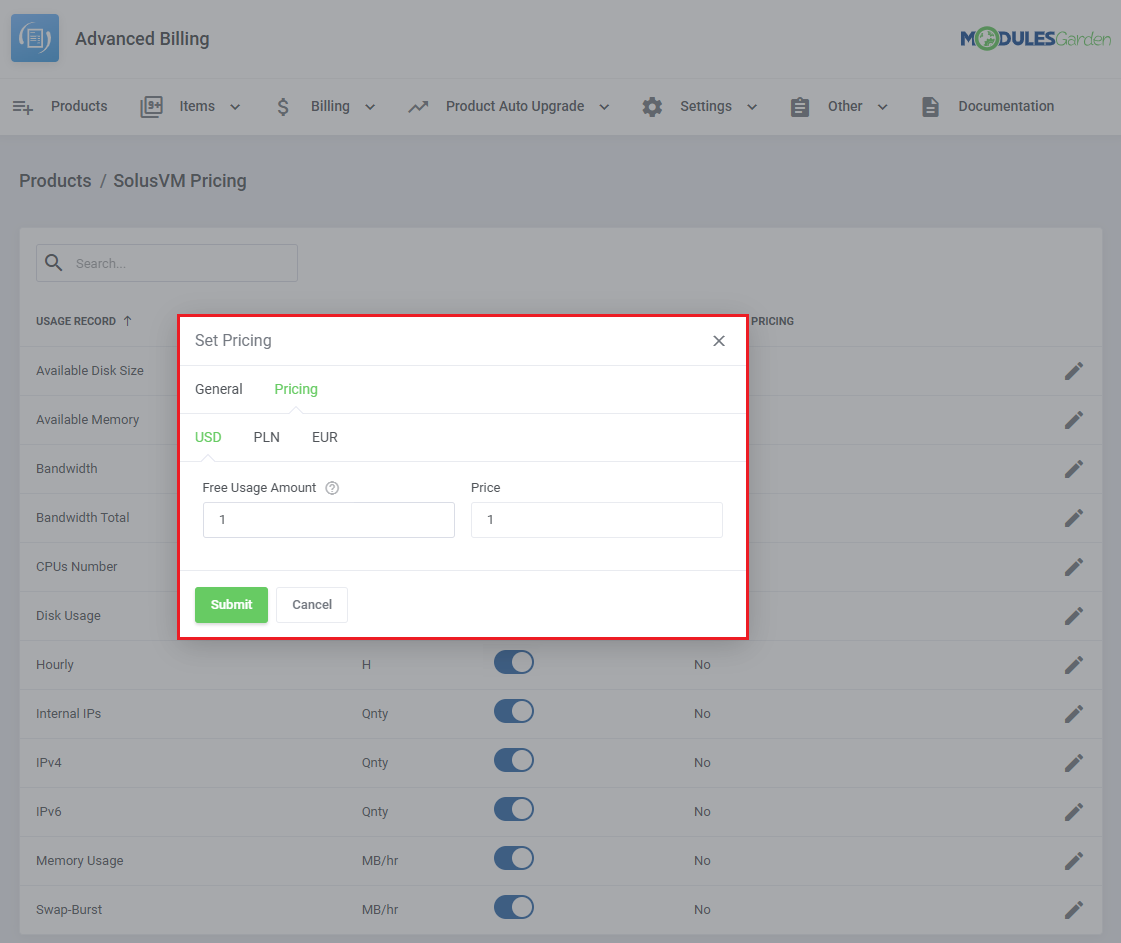The image size is (1121, 943).
Task: Edit the CPUs Number record
Action: [x=1074, y=567]
